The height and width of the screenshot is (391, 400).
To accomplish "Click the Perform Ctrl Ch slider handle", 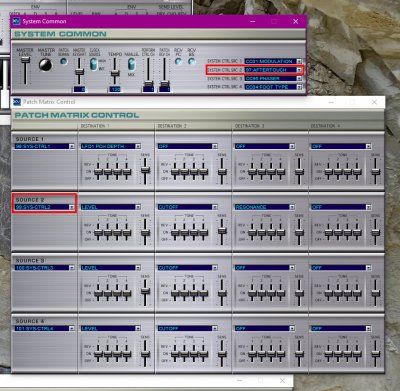I will [x=148, y=83].
